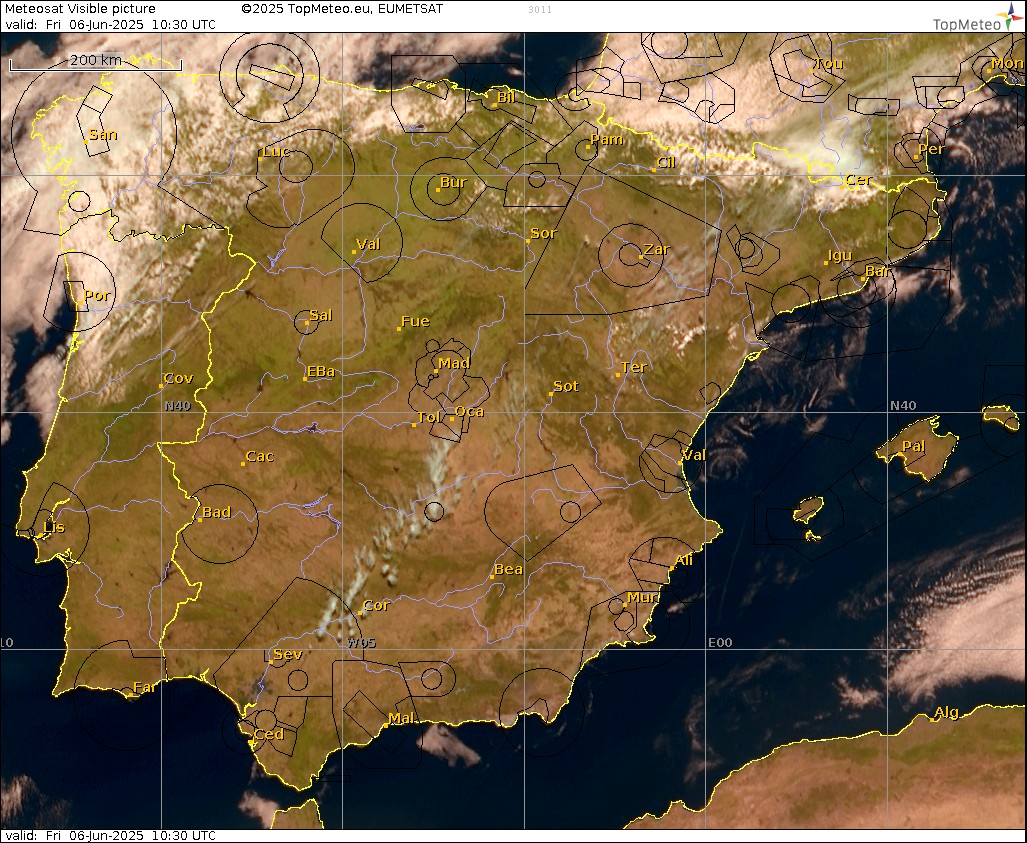The height and width of the screenshot is (843, 1027).
Task: Select the 'Ter' city label
Action: click(633, 367)
